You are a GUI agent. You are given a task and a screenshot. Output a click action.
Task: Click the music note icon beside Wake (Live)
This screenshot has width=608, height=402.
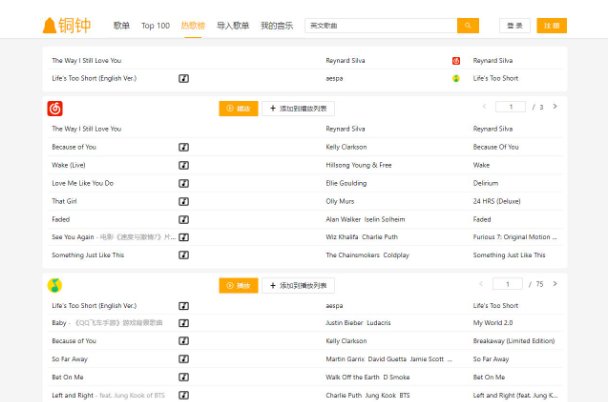184,165
